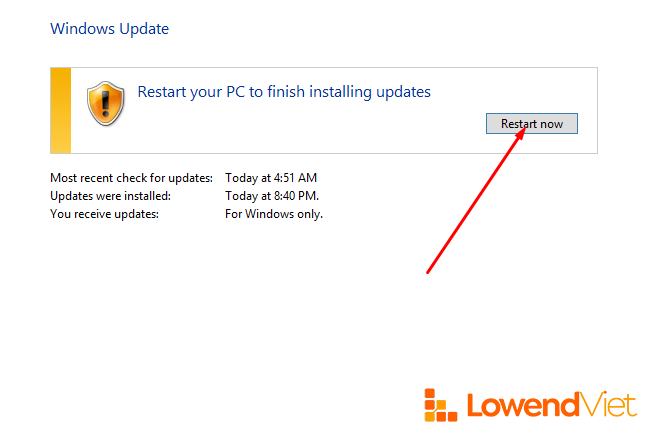655x439 pixels.
Task: Click the red arrowhead near Restart now
Action: click(x=520, y=136)
